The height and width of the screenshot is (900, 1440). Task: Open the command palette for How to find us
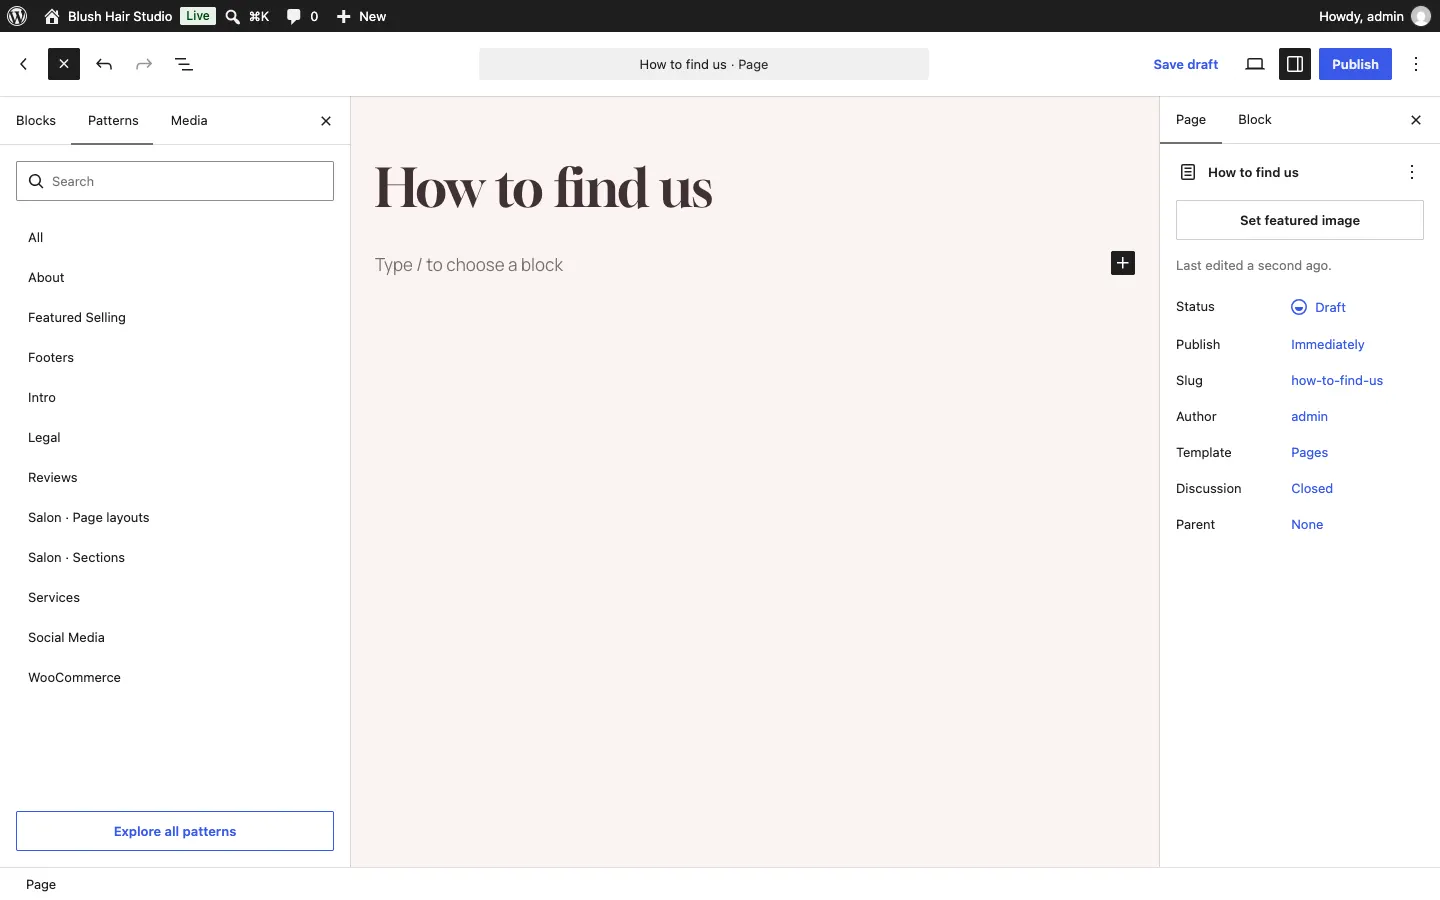[704, 64]
